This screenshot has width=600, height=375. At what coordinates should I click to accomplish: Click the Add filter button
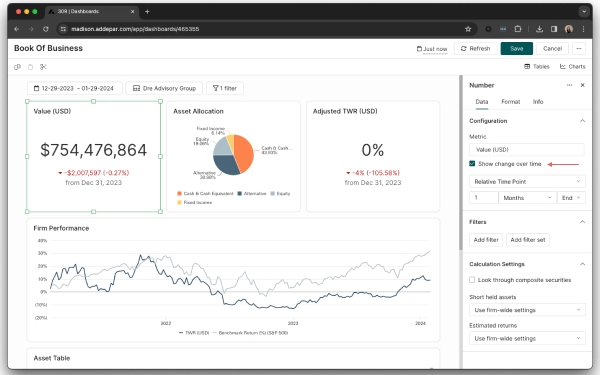[486, 240]
